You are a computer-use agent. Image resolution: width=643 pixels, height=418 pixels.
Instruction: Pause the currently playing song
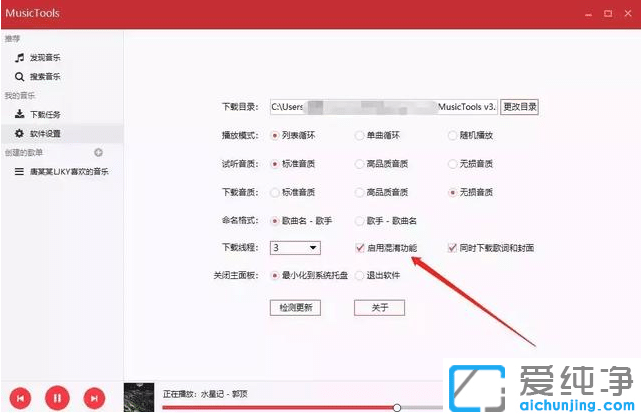click(57, 398)
